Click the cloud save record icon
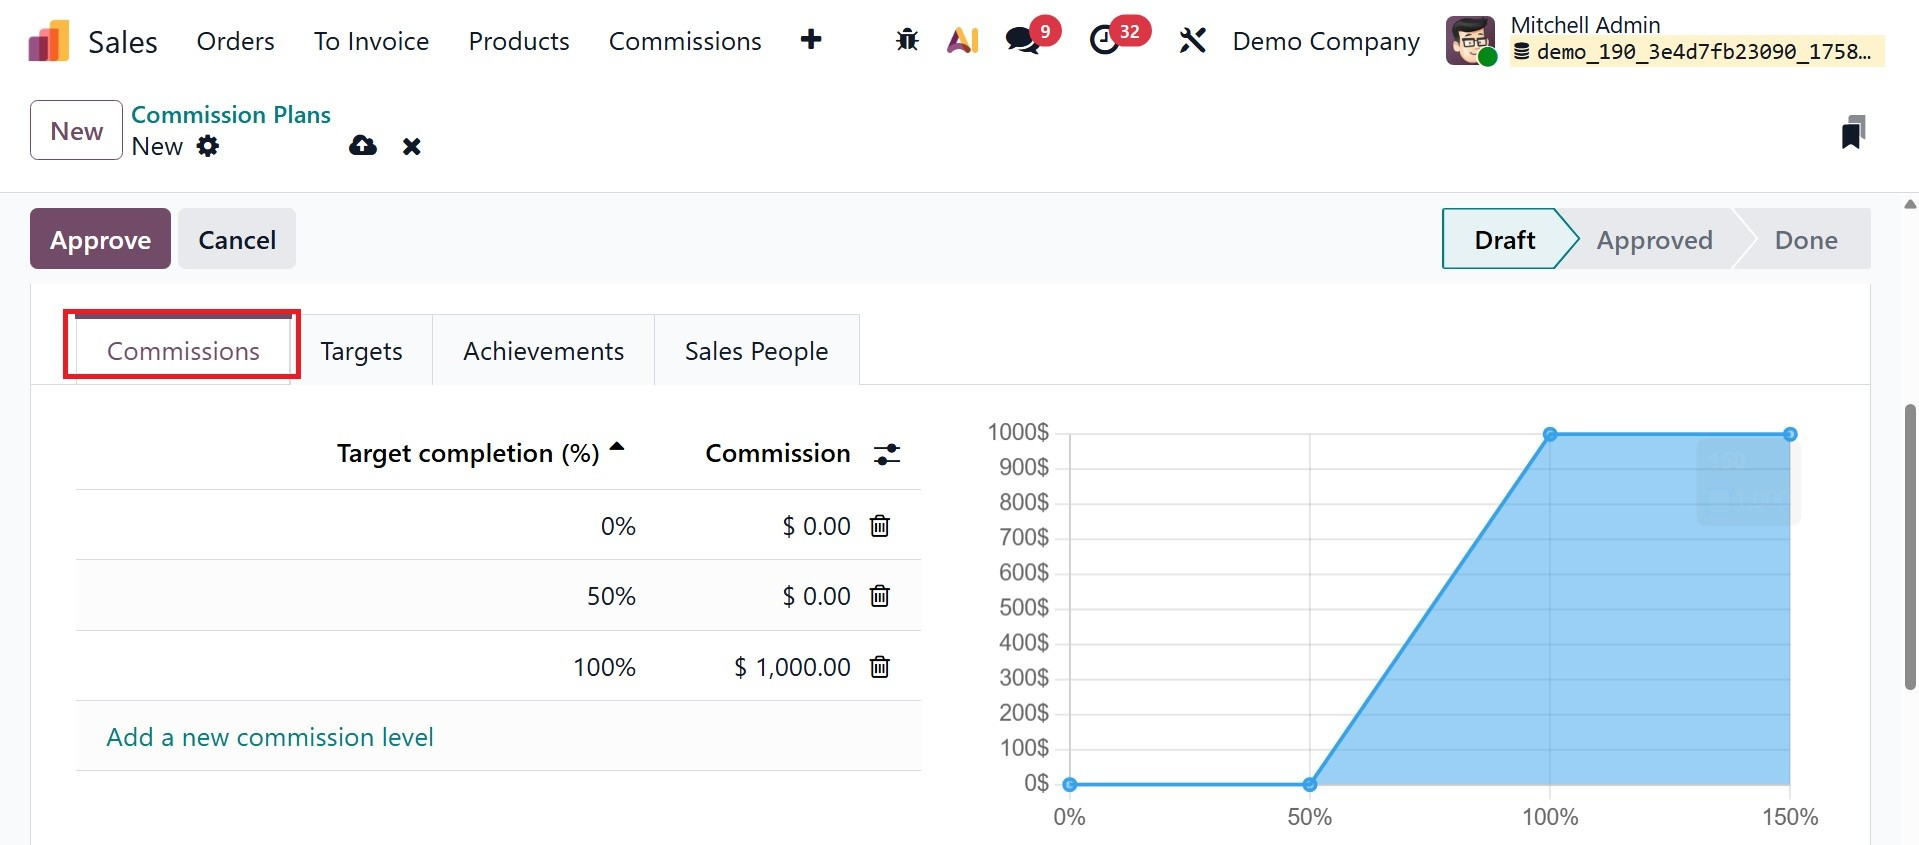The image size is (1919, 845). pyautogui.click(x=363, y=146)
